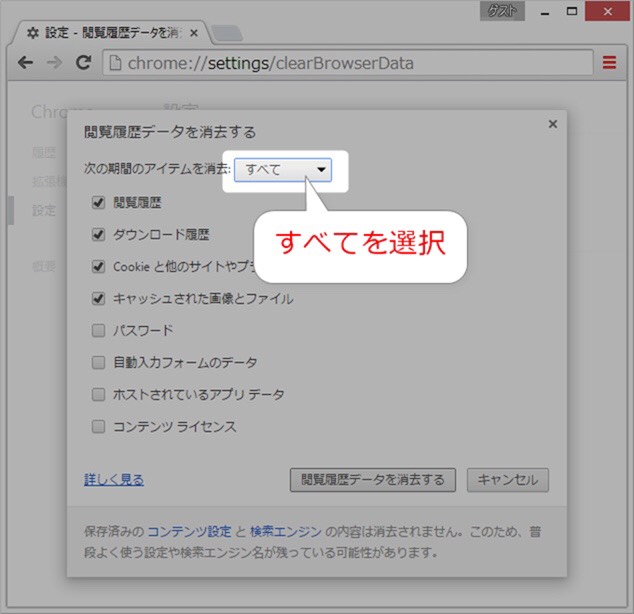This screenshot has width=634, height=614.
Task: Open the コンテンツ設定 link
Action: coord(189,531)
